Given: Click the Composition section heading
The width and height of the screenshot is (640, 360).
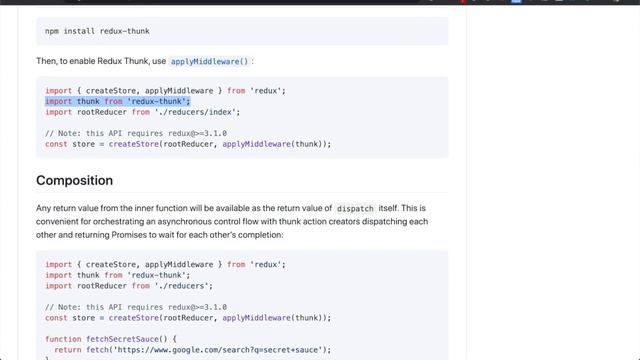Looking at the screenshot, I should point(74,180).
